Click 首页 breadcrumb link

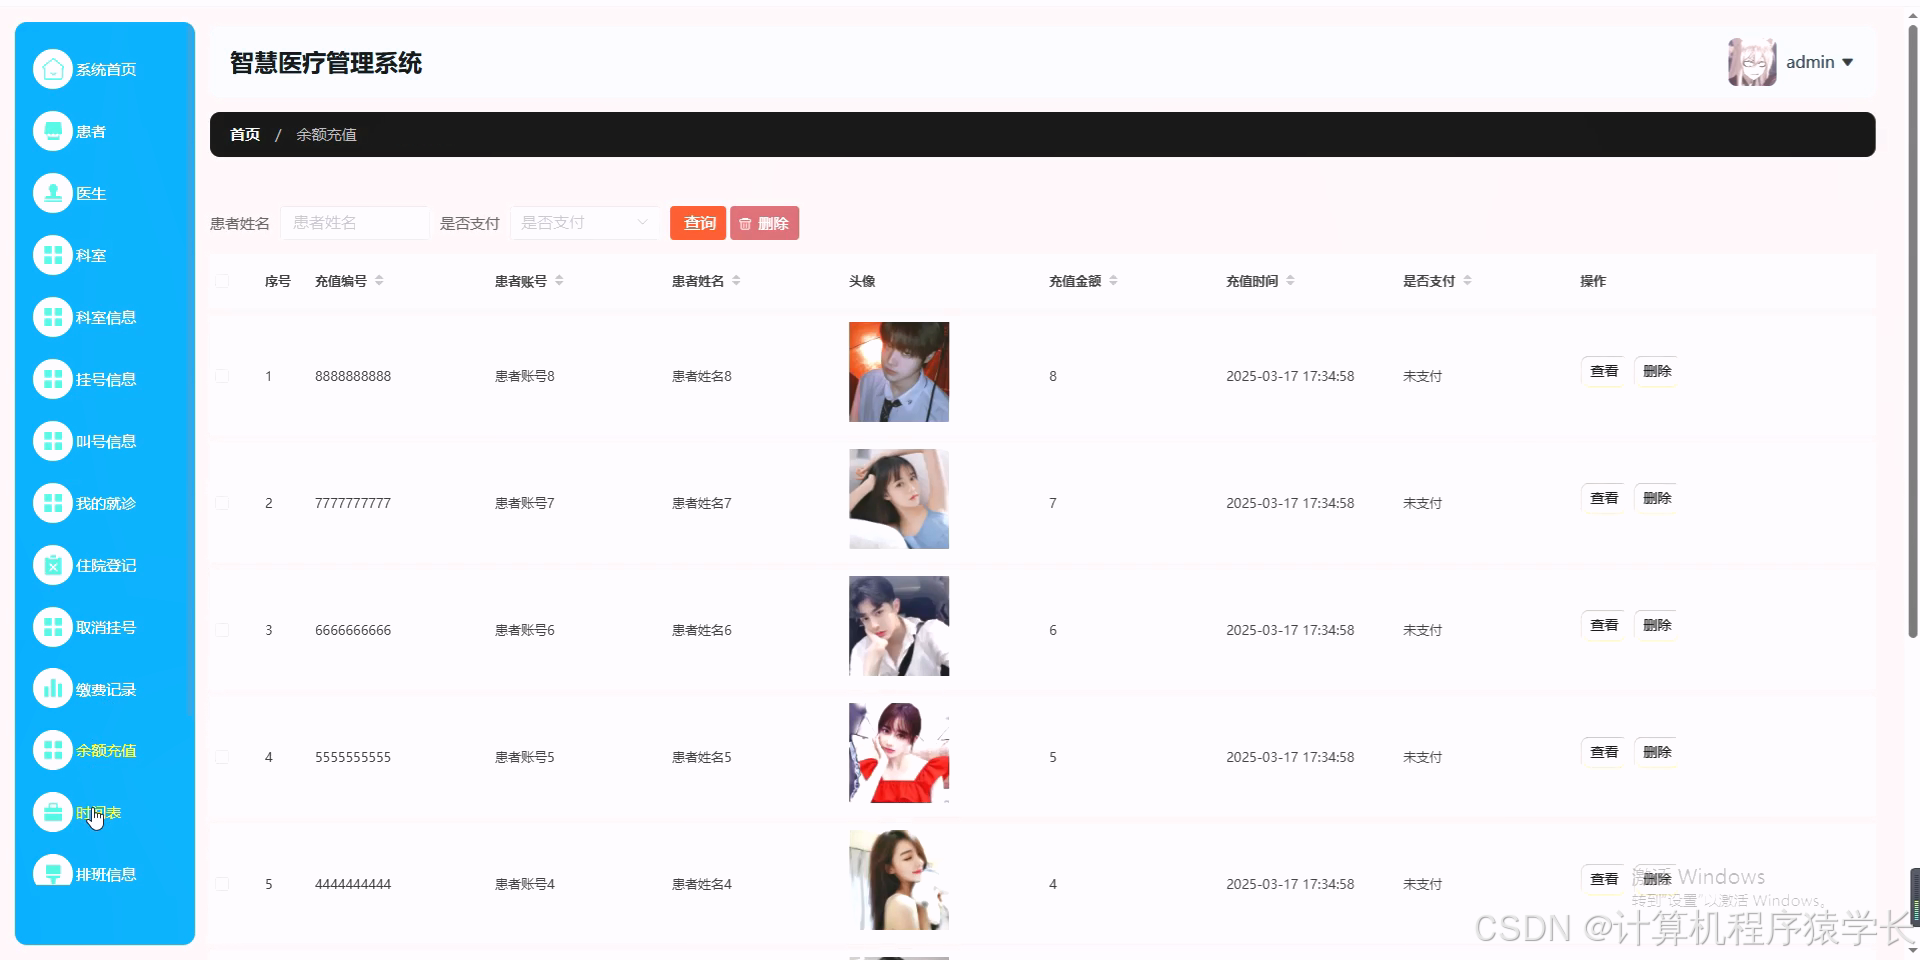(x=245, y=134)
